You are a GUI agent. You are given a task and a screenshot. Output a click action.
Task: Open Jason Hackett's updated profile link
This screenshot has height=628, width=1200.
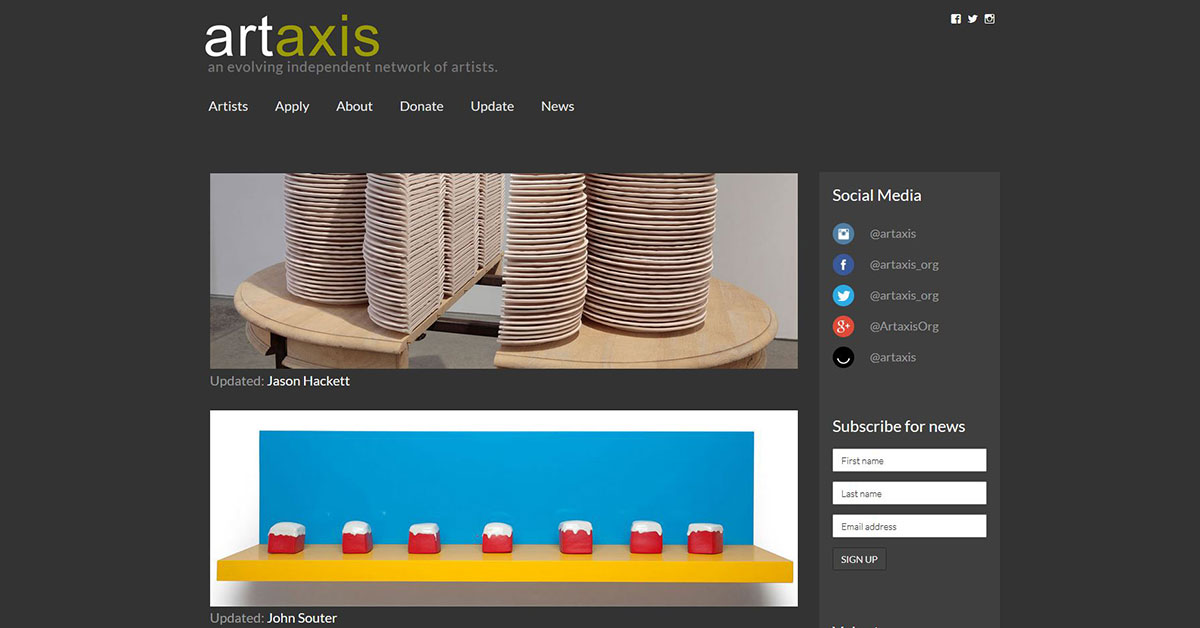coord(307,380)
